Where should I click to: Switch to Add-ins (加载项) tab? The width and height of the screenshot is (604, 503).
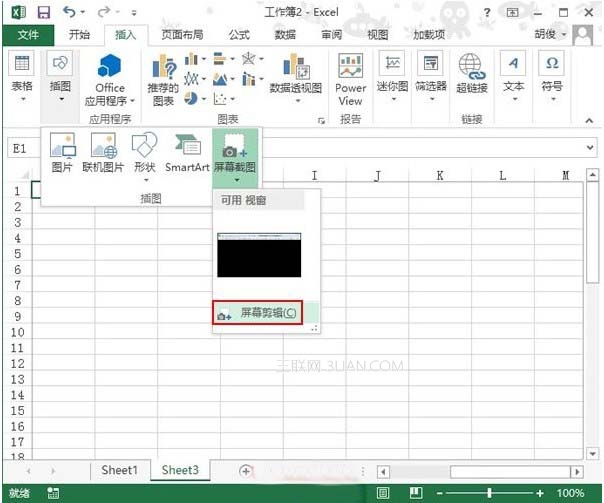tap(429, 35)
